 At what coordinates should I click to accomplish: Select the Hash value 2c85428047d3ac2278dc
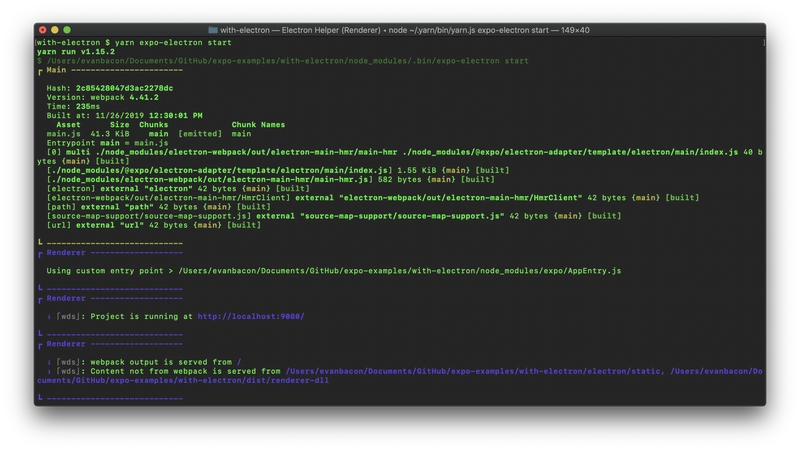click(124, 88)
